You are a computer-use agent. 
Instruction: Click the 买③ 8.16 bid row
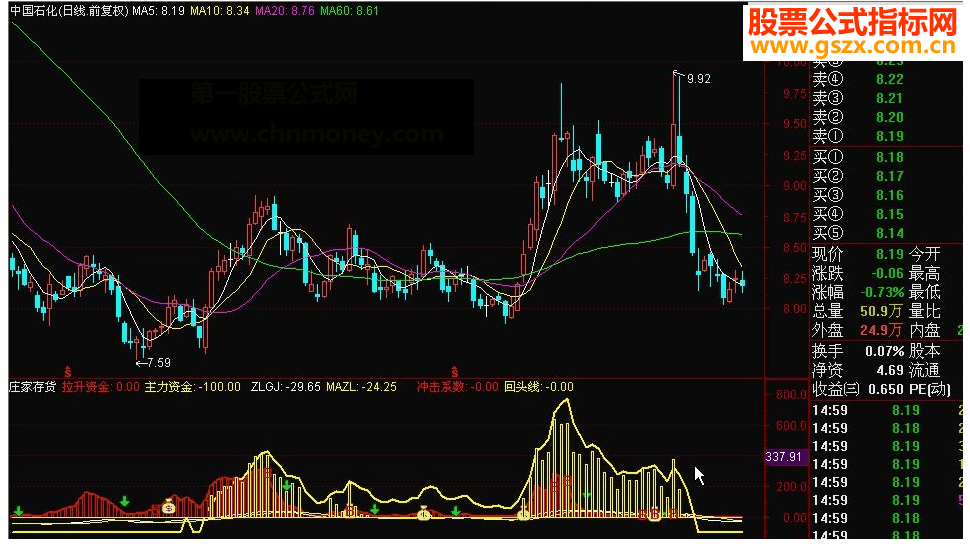point(858,196)
